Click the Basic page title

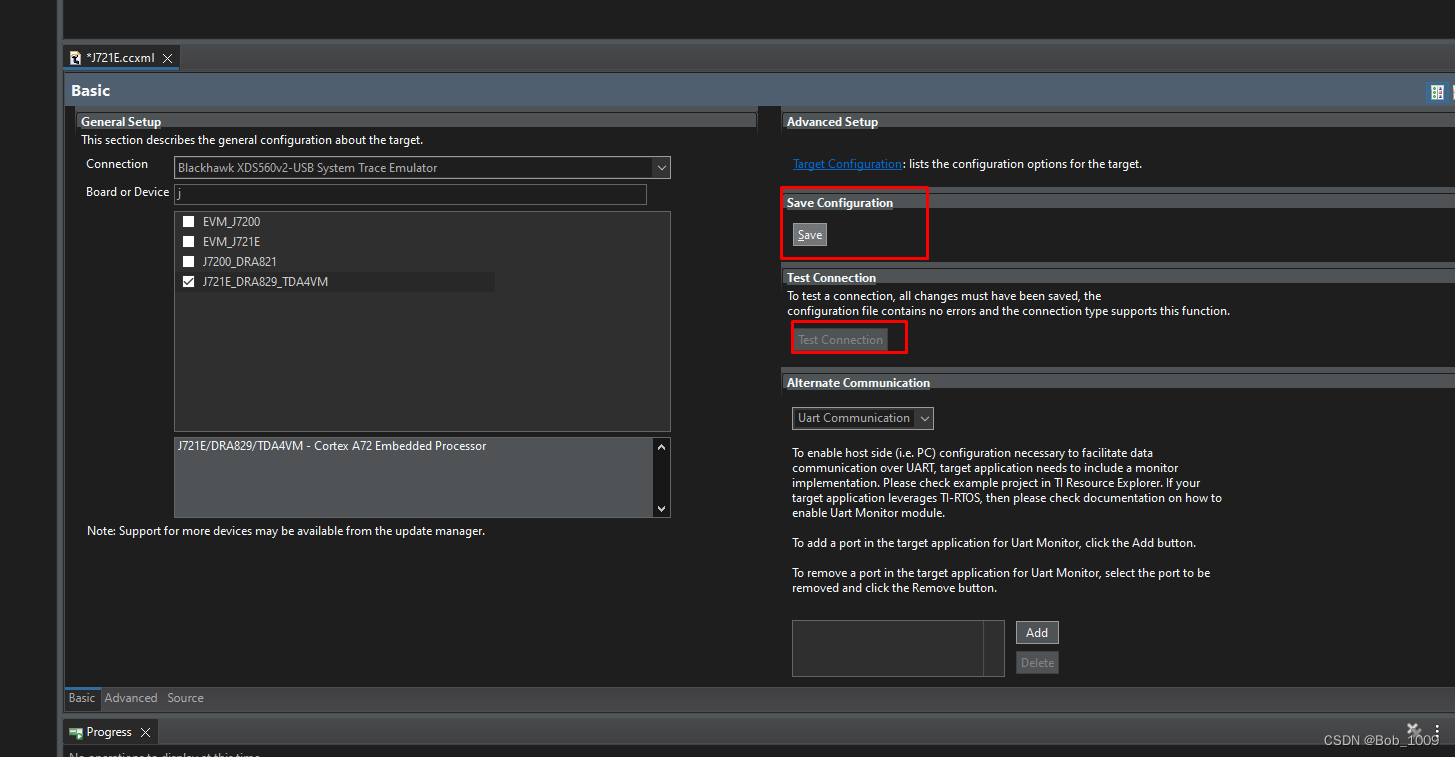pos(91,91)
